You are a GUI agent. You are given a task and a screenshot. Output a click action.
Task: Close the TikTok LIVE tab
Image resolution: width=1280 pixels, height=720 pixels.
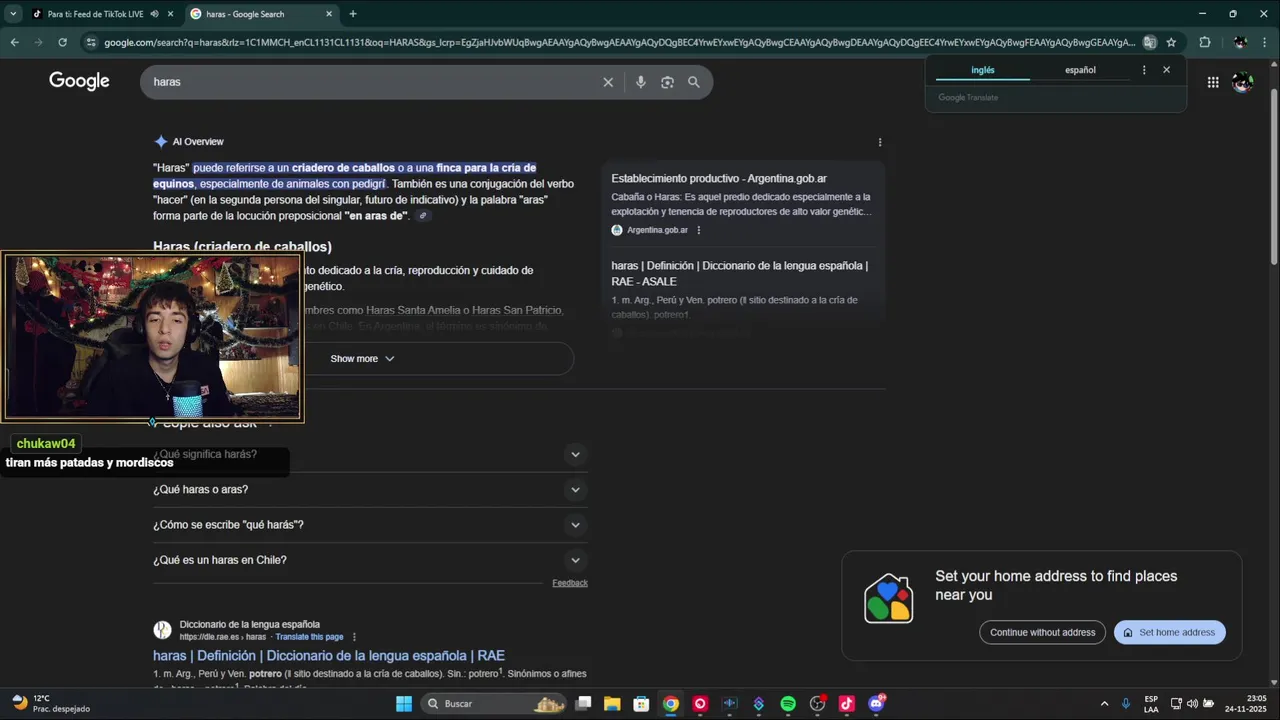point(171,14)
